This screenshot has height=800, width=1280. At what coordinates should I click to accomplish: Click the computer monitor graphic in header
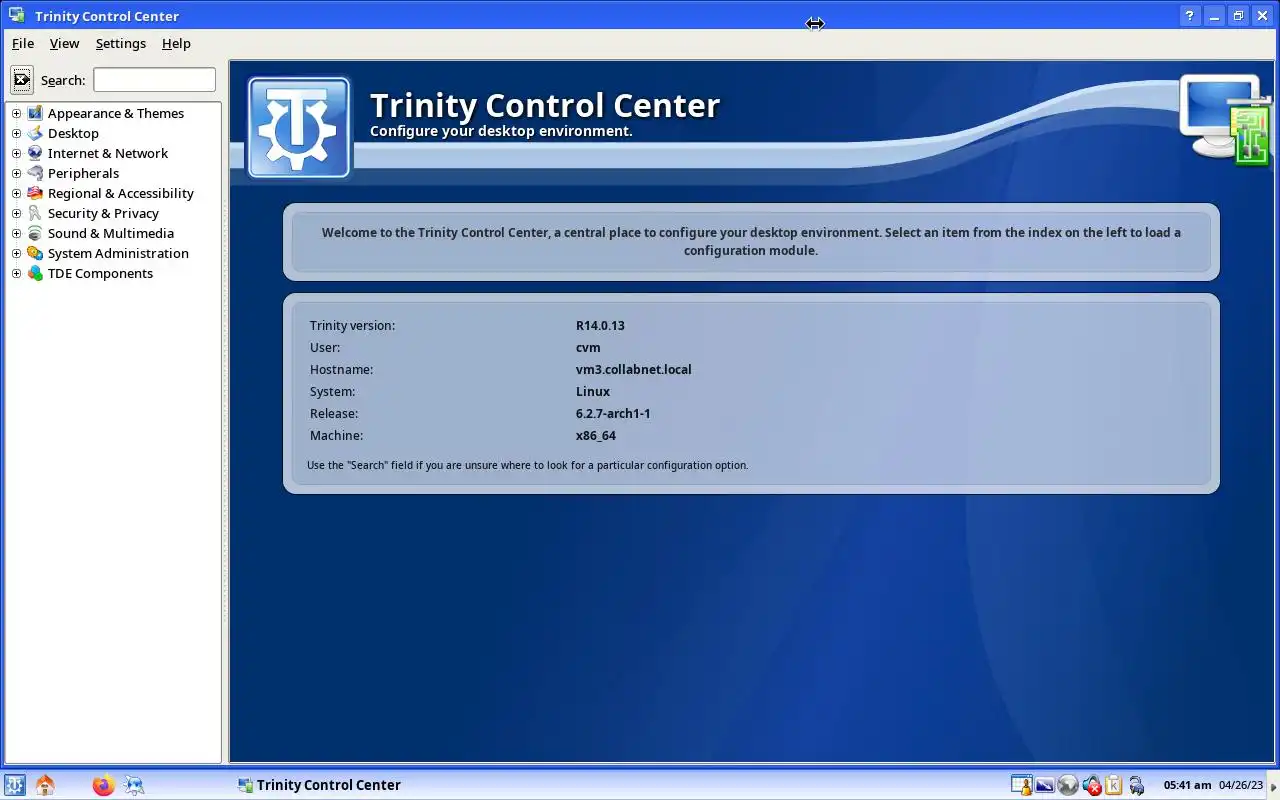[1224, 118]
